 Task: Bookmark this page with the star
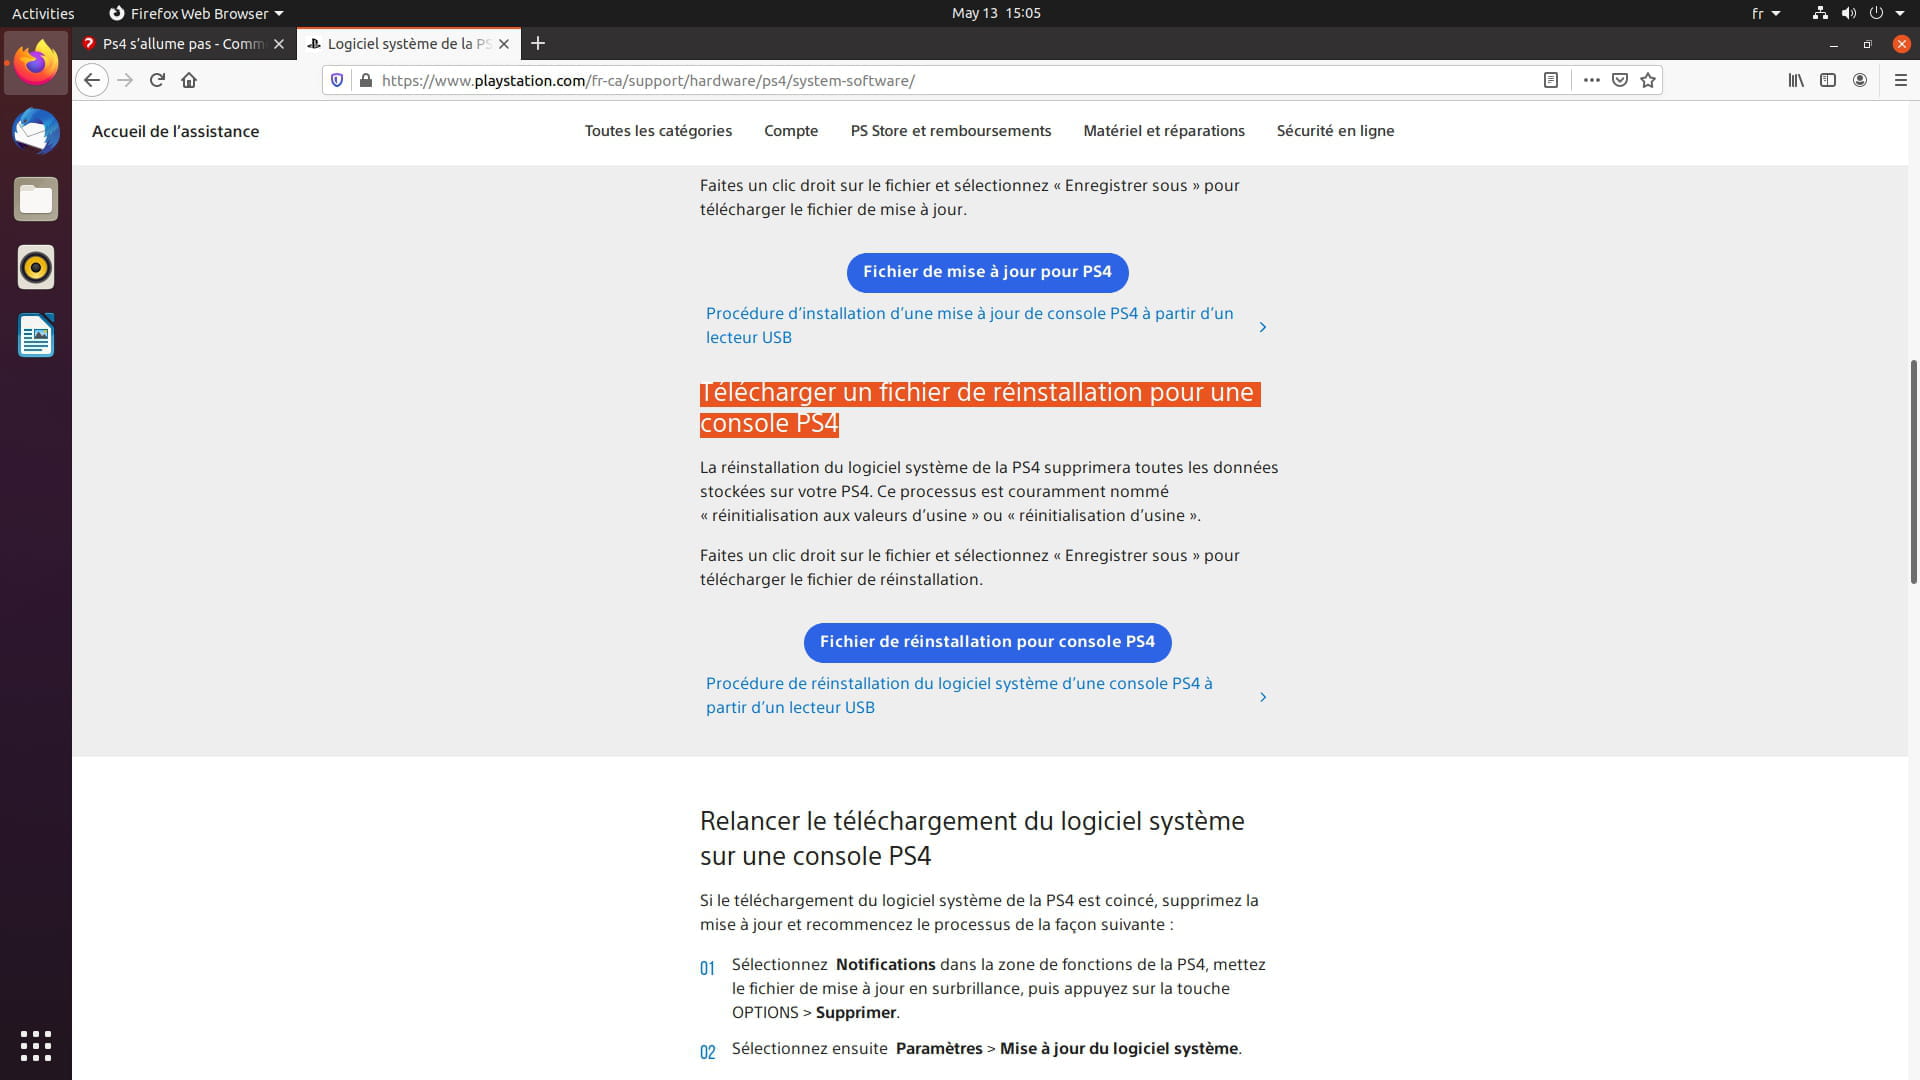tap(1648, 80)
